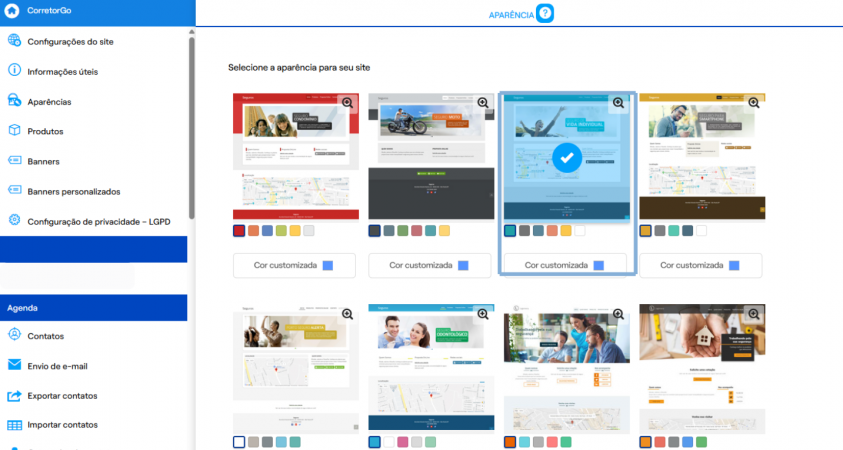The width and height of the screenshot is (843, 450).
Task: Click the blank blue sidebar section header
Action: point(94,249)
